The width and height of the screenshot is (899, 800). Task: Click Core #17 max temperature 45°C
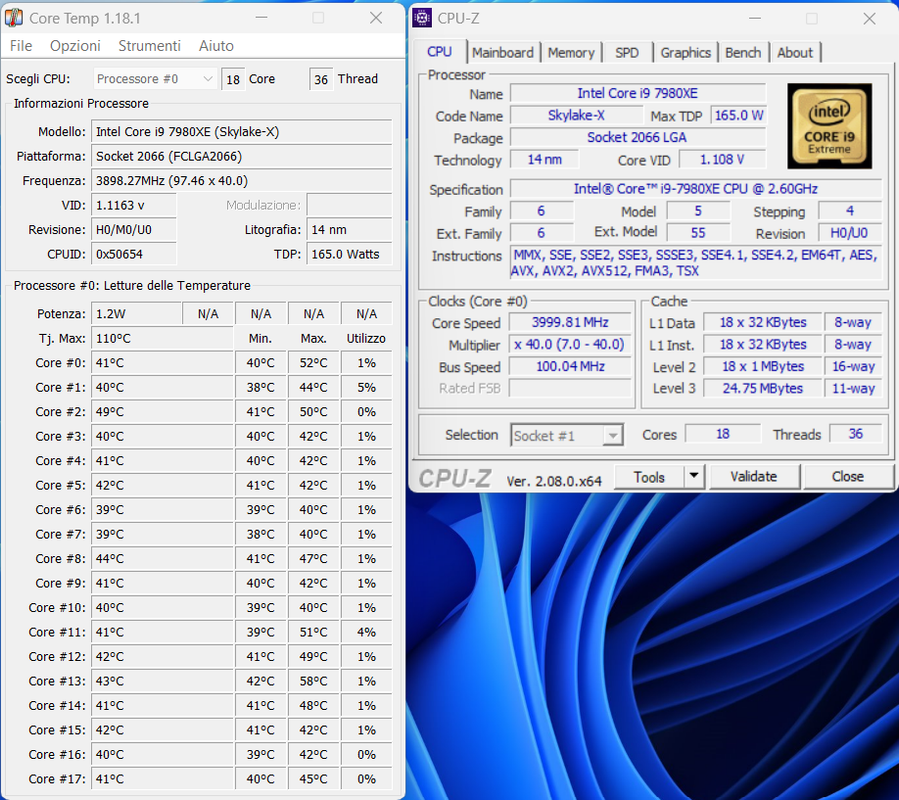coord(314,779)
